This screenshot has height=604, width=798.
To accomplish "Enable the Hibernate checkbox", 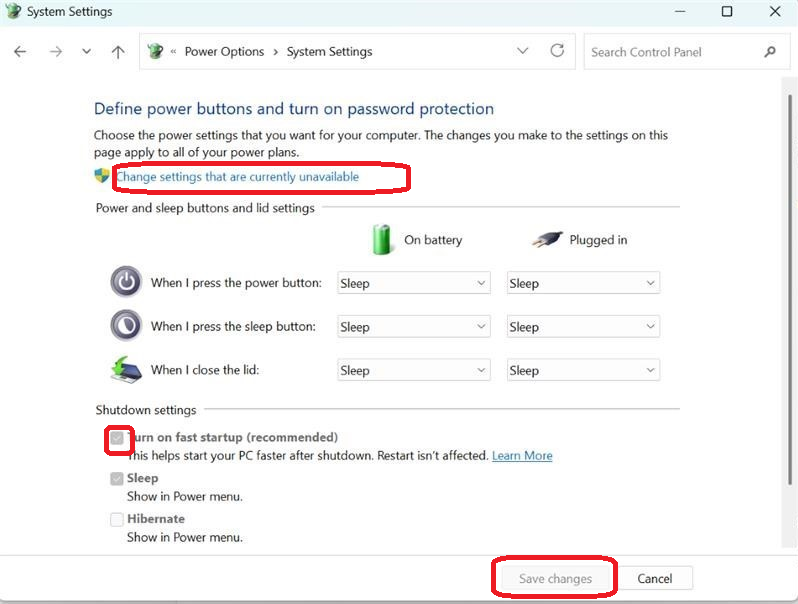I will [x=117, y=519].
